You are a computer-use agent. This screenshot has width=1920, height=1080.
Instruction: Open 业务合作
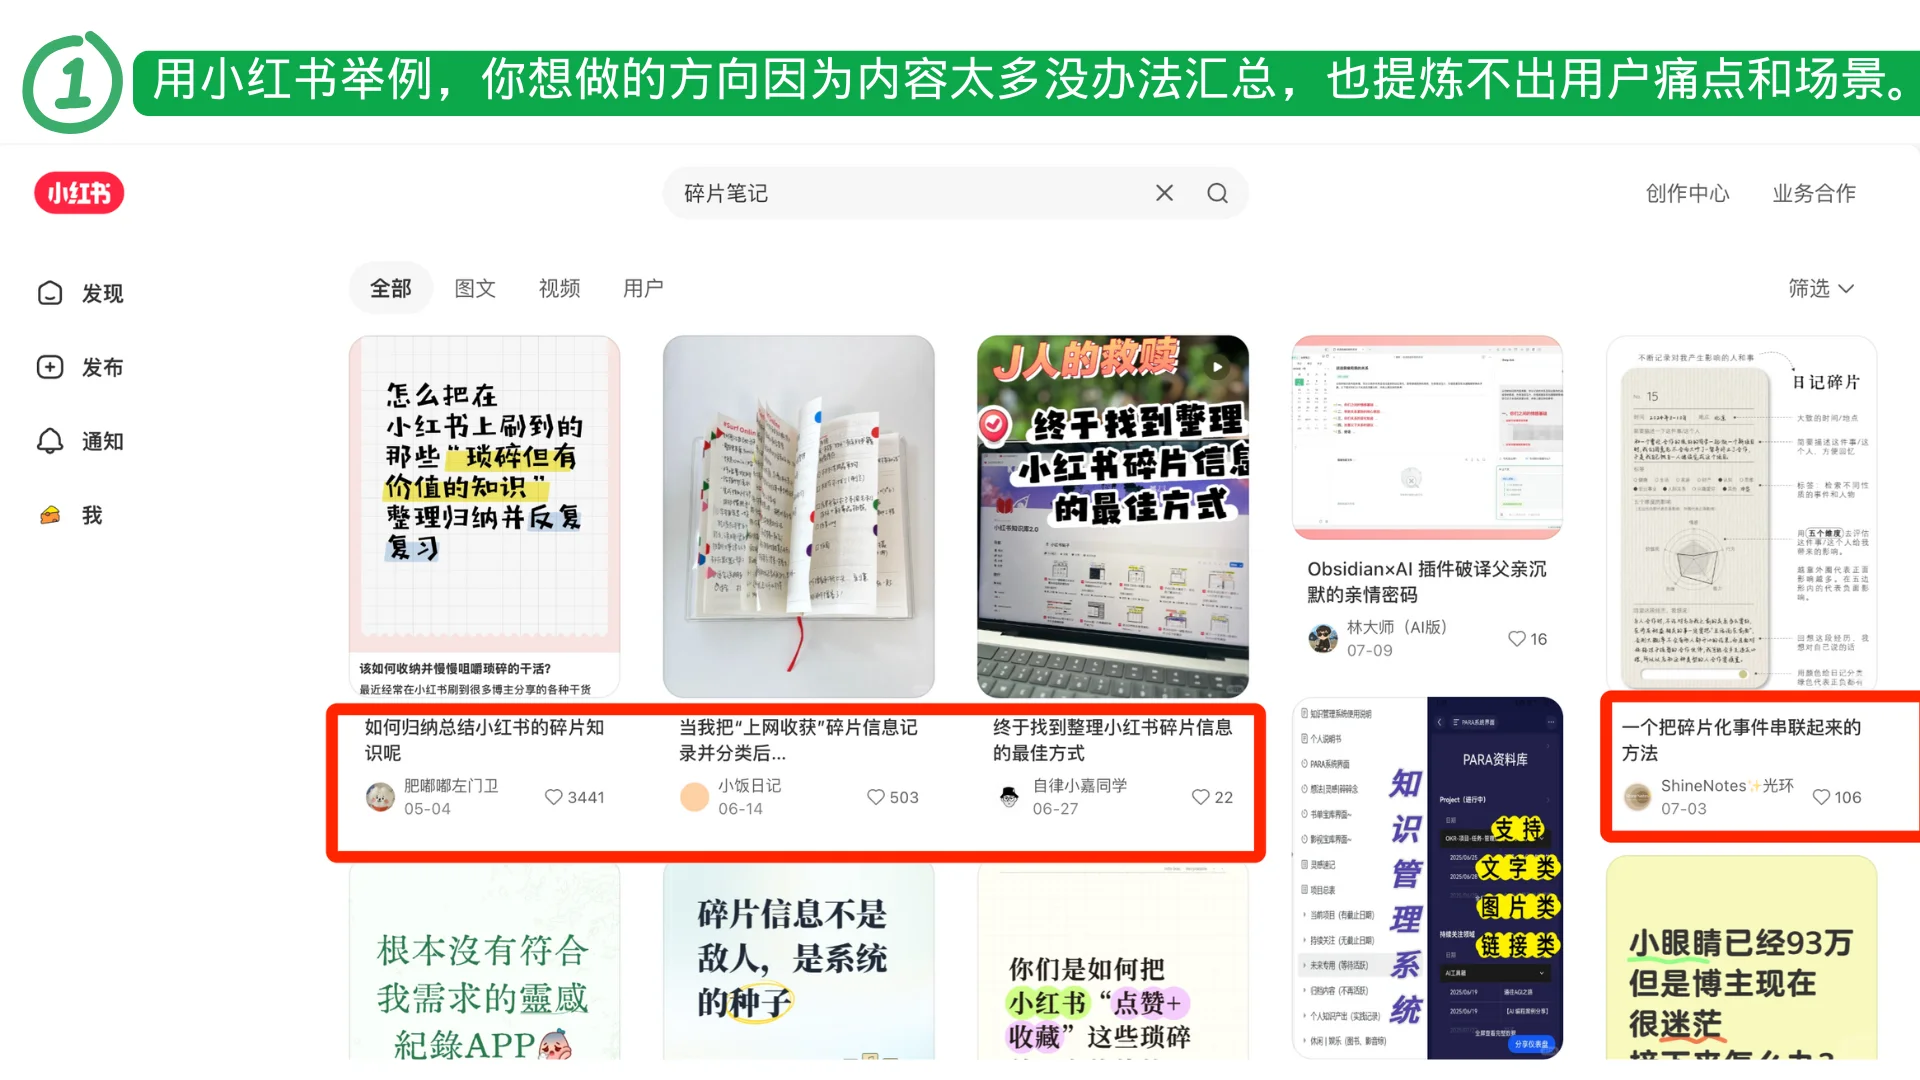click(x=1814, y=193)
